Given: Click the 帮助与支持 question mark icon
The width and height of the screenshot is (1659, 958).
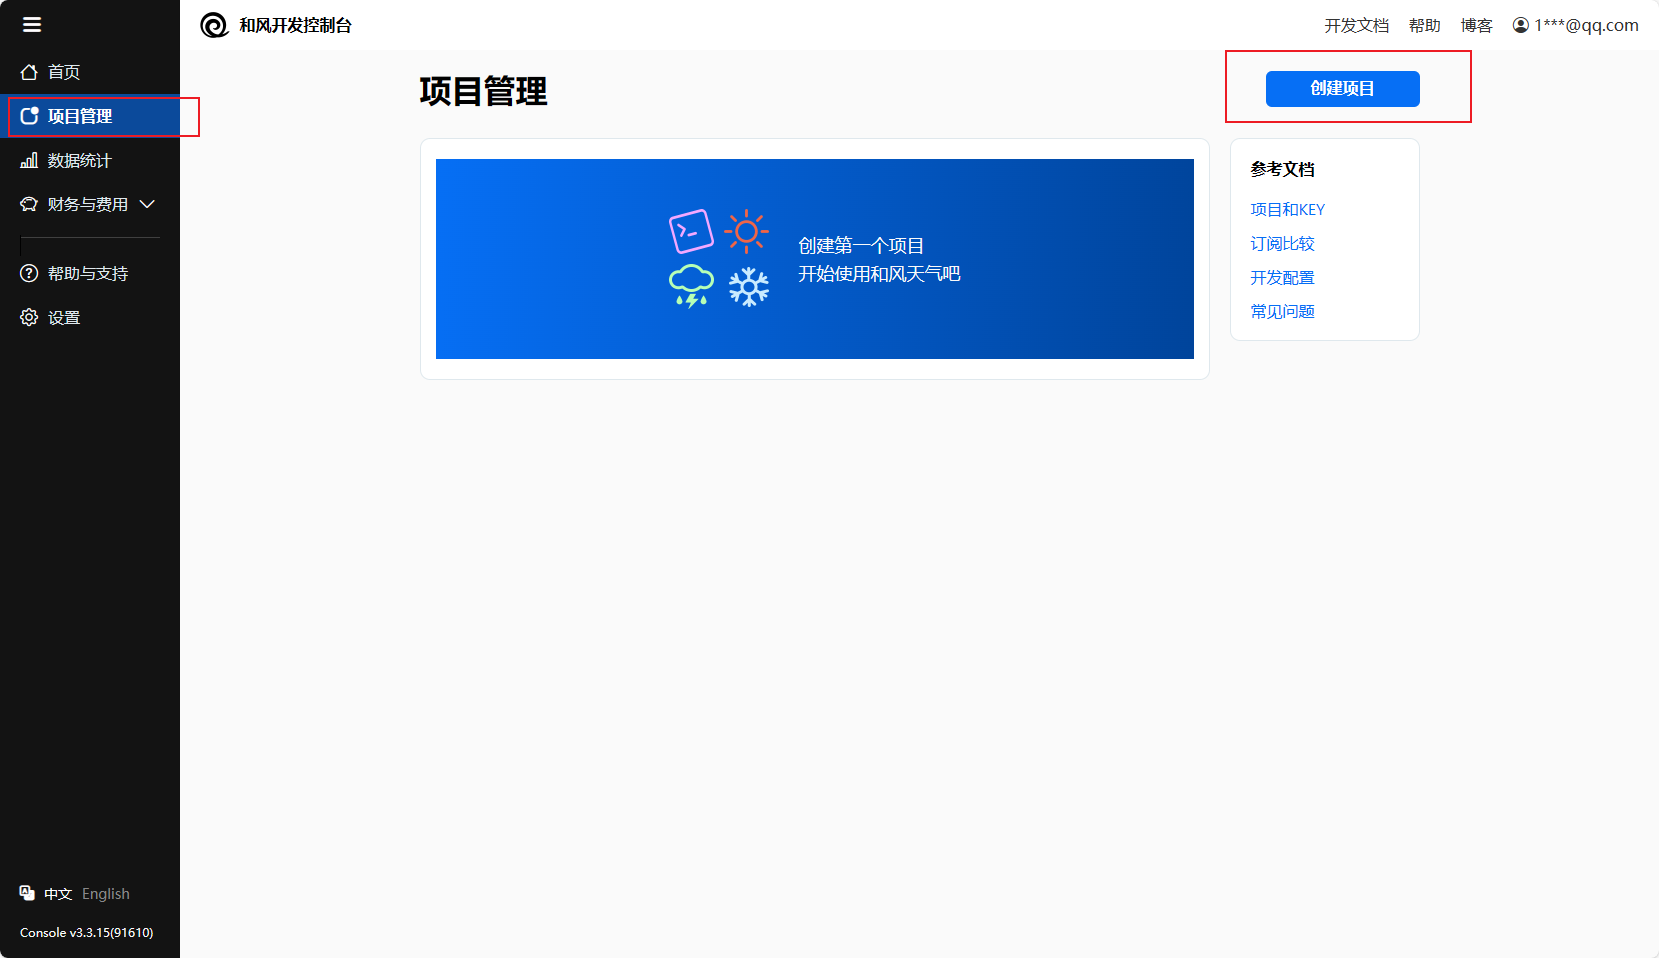Looking at the screenshot, I should click(x=29, y=273).
